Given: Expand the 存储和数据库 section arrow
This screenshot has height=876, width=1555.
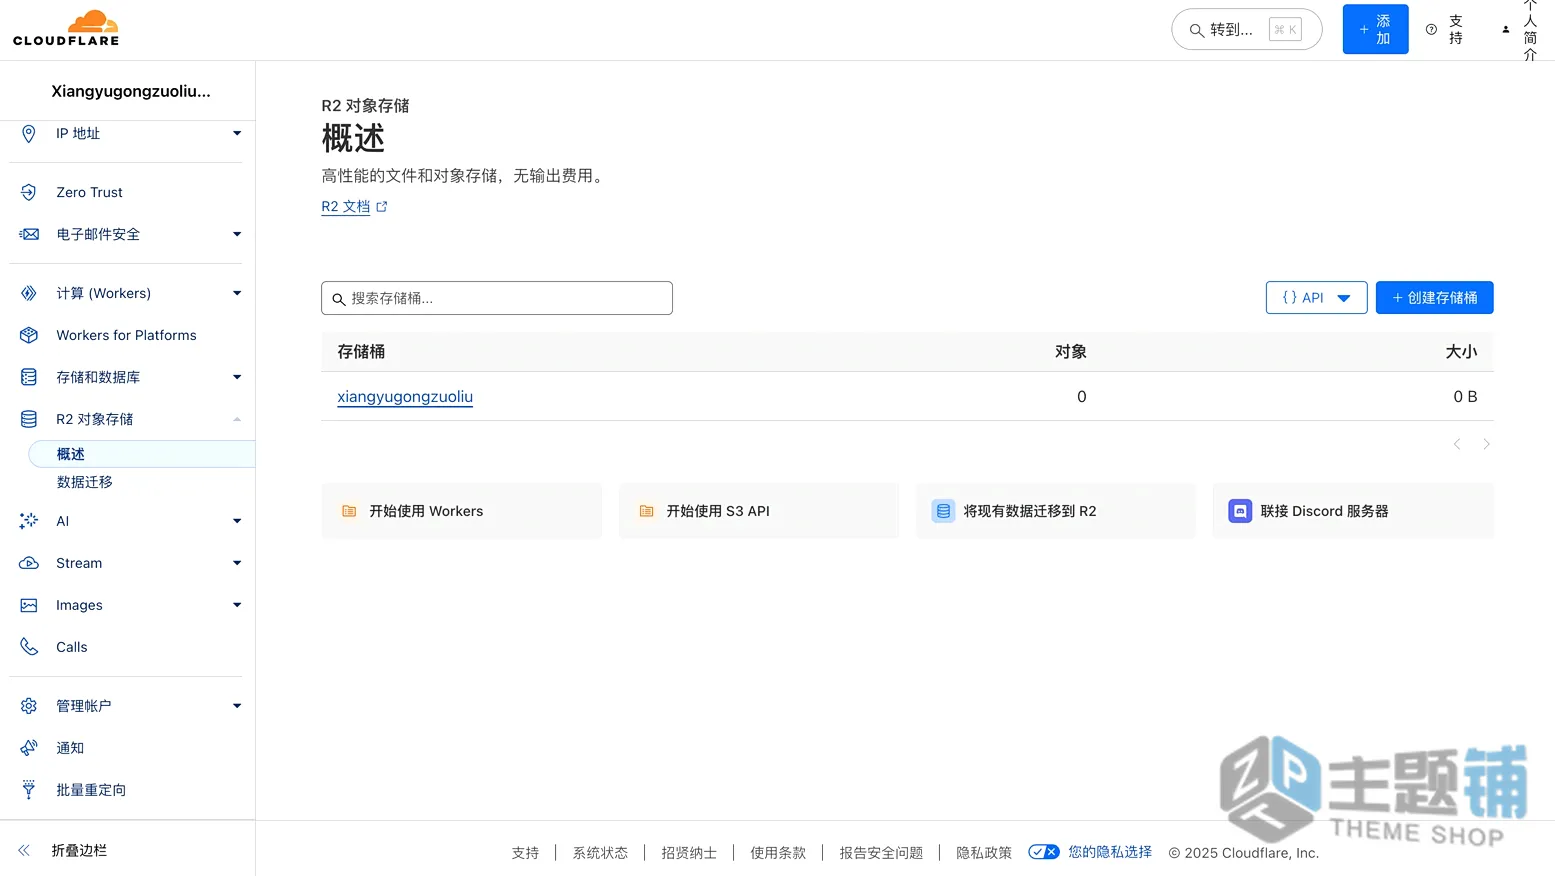Looking at the screenshot, I should [x=237, y=377].
